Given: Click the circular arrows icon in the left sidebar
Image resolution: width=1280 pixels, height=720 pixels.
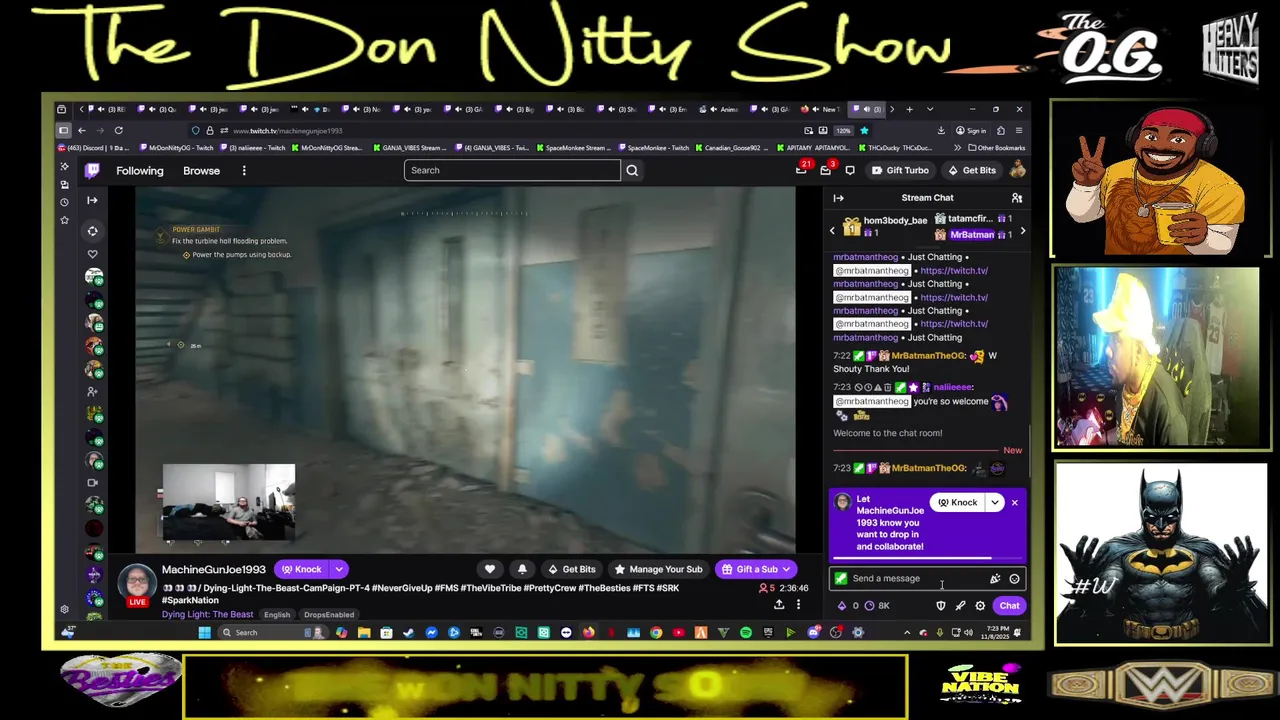Looking at the screenshot, I should [x=92, y=231].
